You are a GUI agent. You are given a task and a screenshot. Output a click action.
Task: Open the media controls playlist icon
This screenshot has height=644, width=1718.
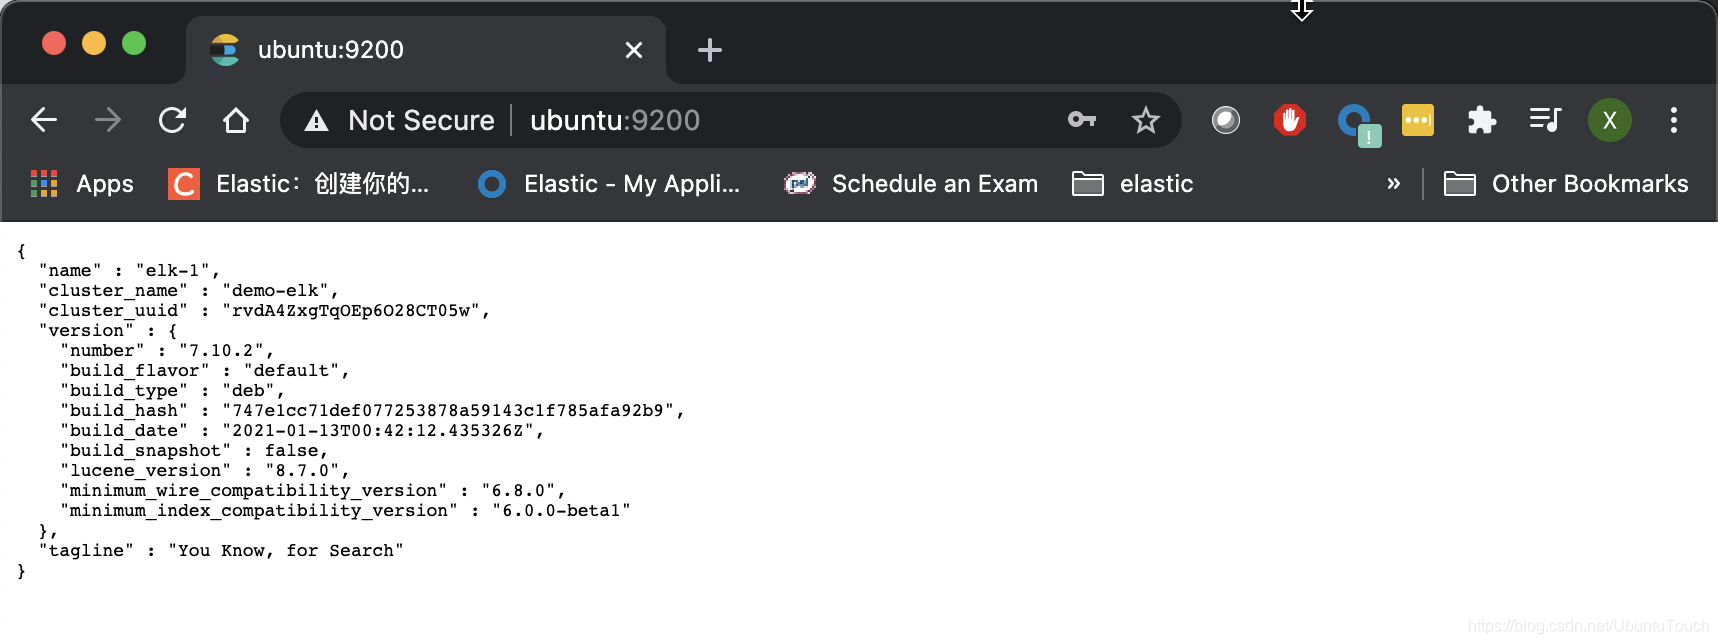pos(1545,120)
